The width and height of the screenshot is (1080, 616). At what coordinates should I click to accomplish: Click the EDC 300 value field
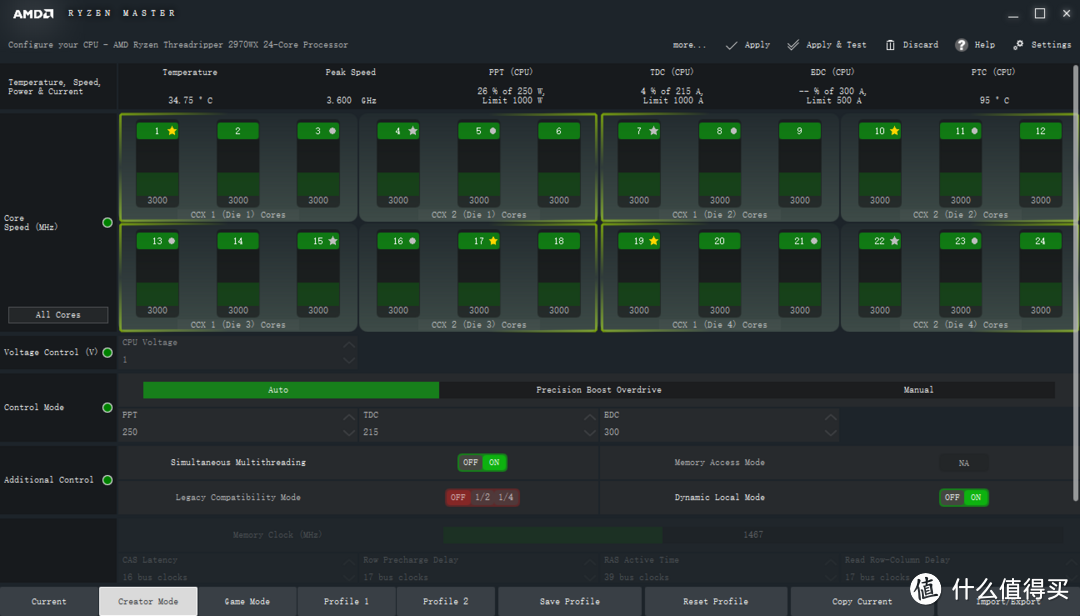pyautogui.click(x=714, y=432)
